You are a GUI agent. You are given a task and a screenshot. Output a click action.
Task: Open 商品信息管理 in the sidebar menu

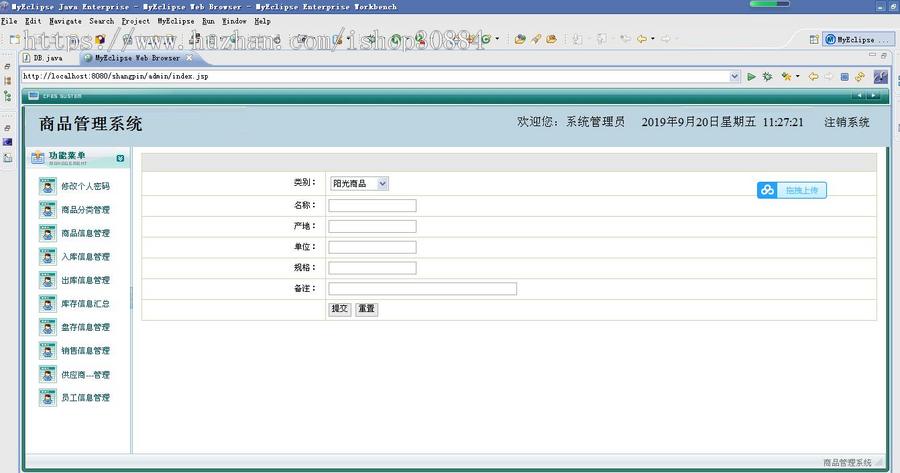point(75,233)
